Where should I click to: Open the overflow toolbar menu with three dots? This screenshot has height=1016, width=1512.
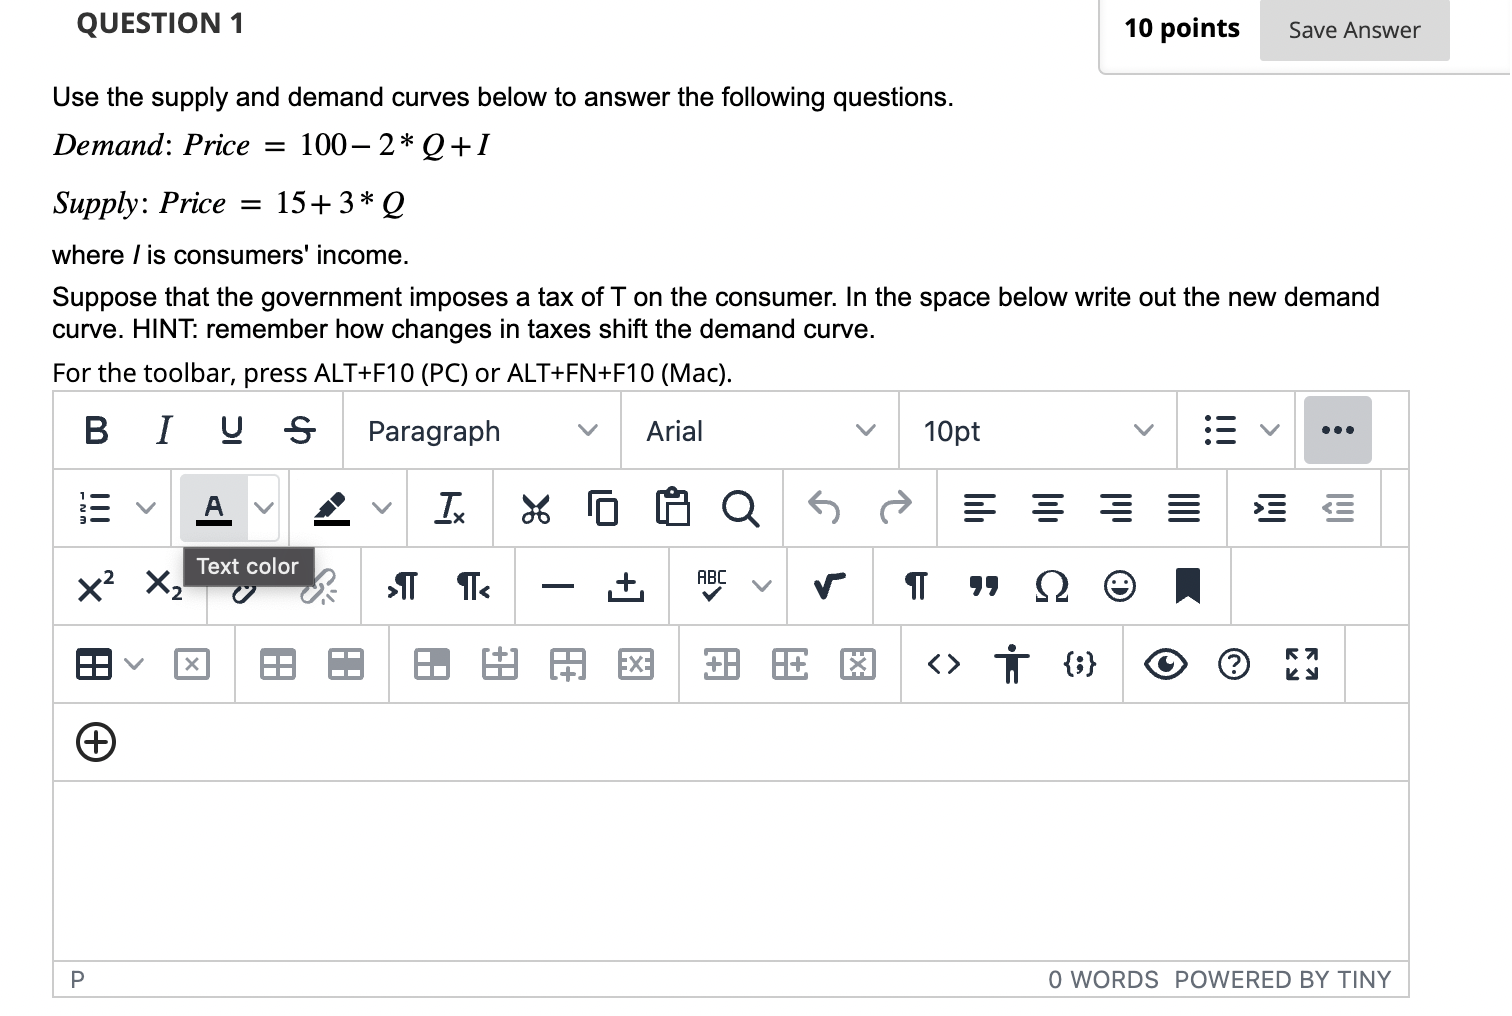click(1337, 430)
